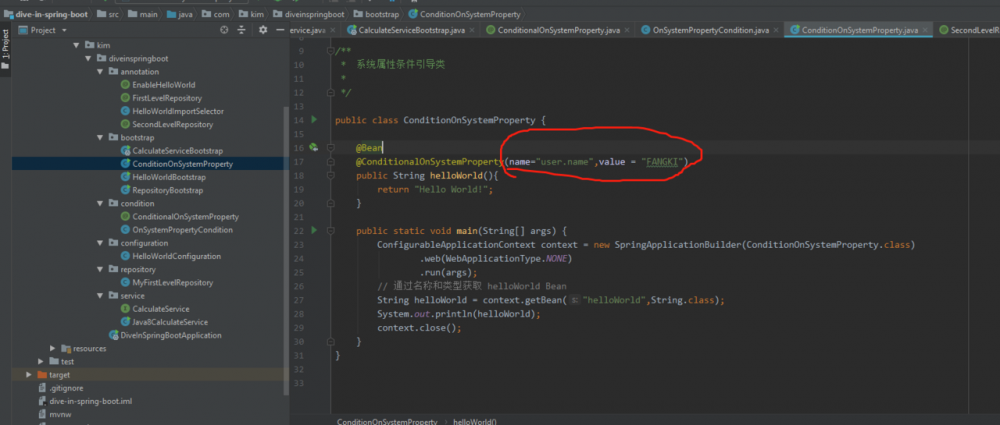Click the main breadcrumb in navigation bar
The width and height of the screenshot is (1000, 425).
point(145,13)
